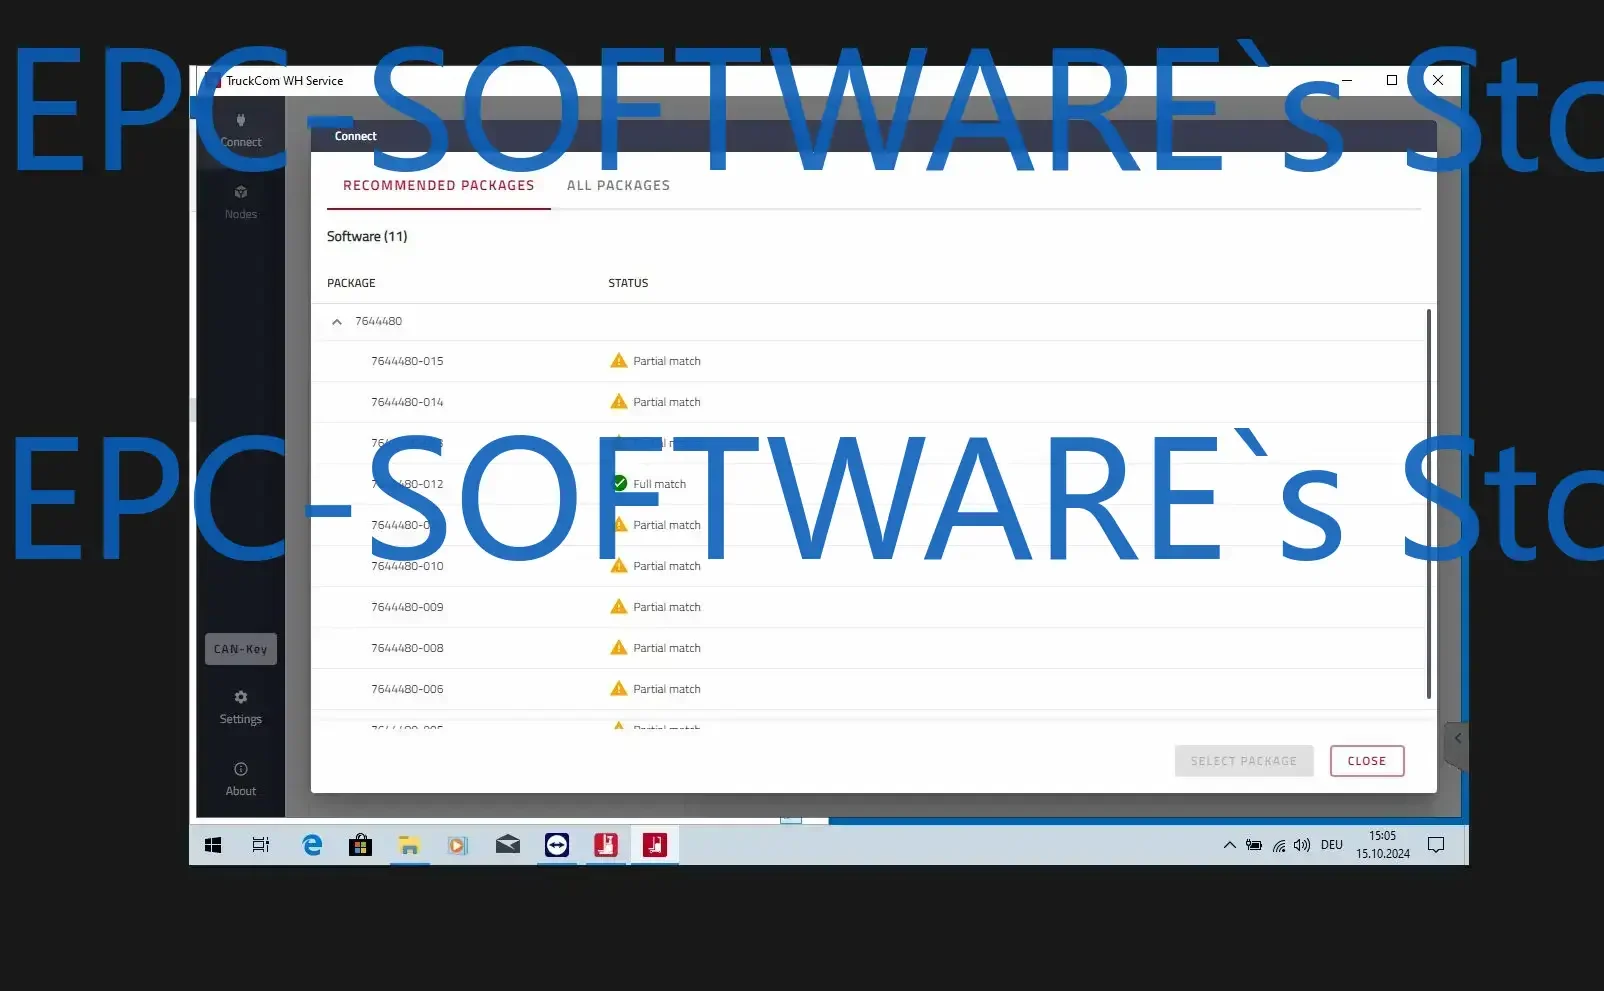Image resolution: width=1604 pixels, height=991 pixels.
Task: Click the package list vertical scrollbar
Action: coord(1428,504)
